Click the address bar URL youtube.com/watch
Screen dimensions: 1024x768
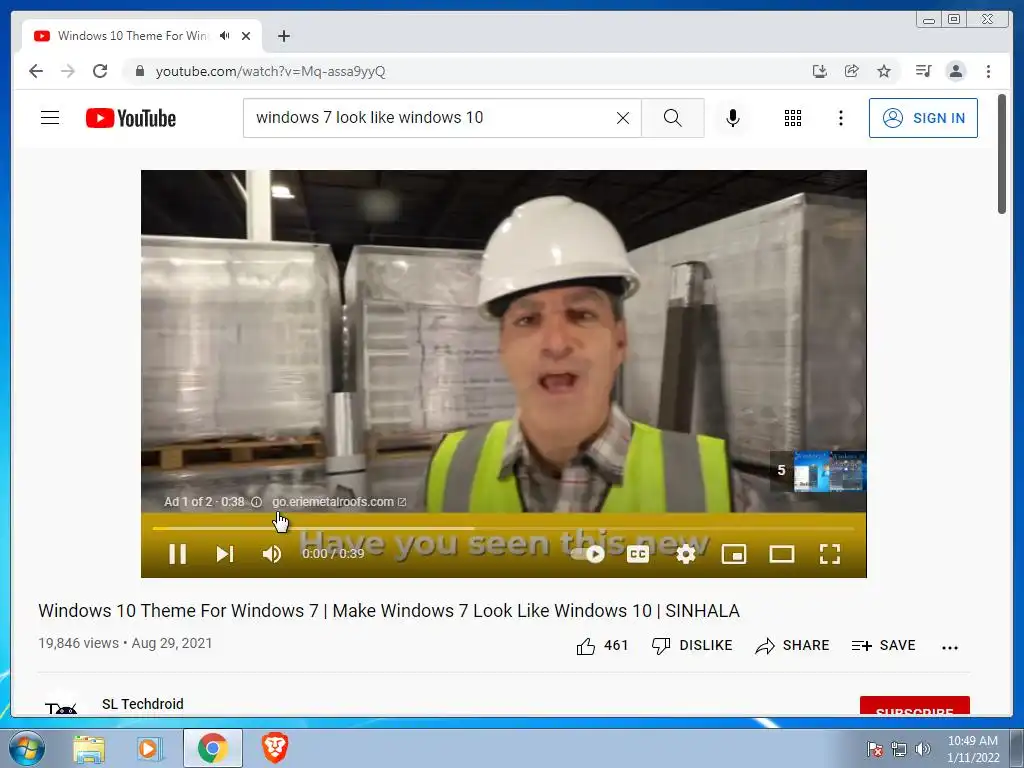pyautogui.click(x=270, y=71)
